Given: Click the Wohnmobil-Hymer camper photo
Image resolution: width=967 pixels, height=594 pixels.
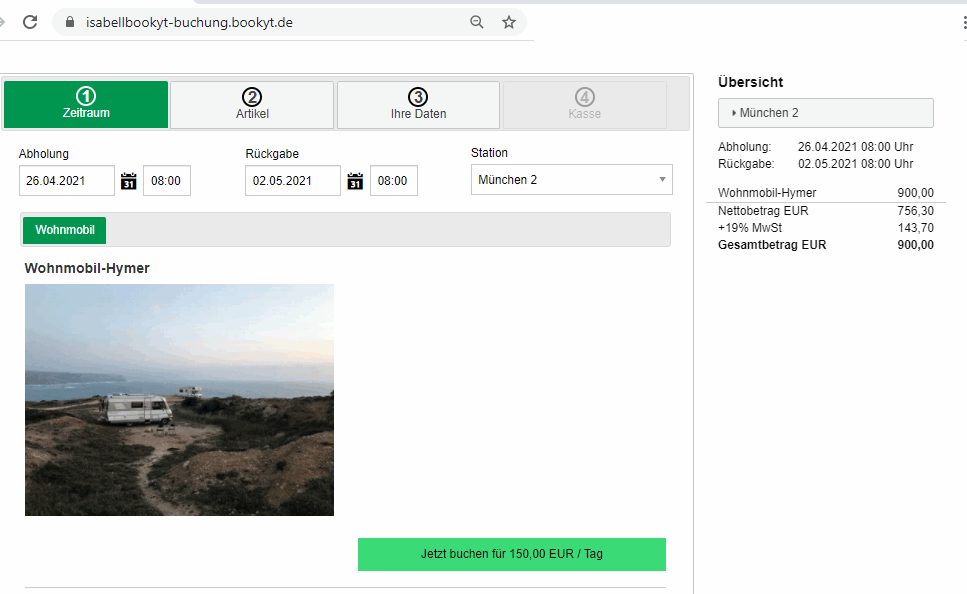Looking at the screenshot, I should [179, 399].
